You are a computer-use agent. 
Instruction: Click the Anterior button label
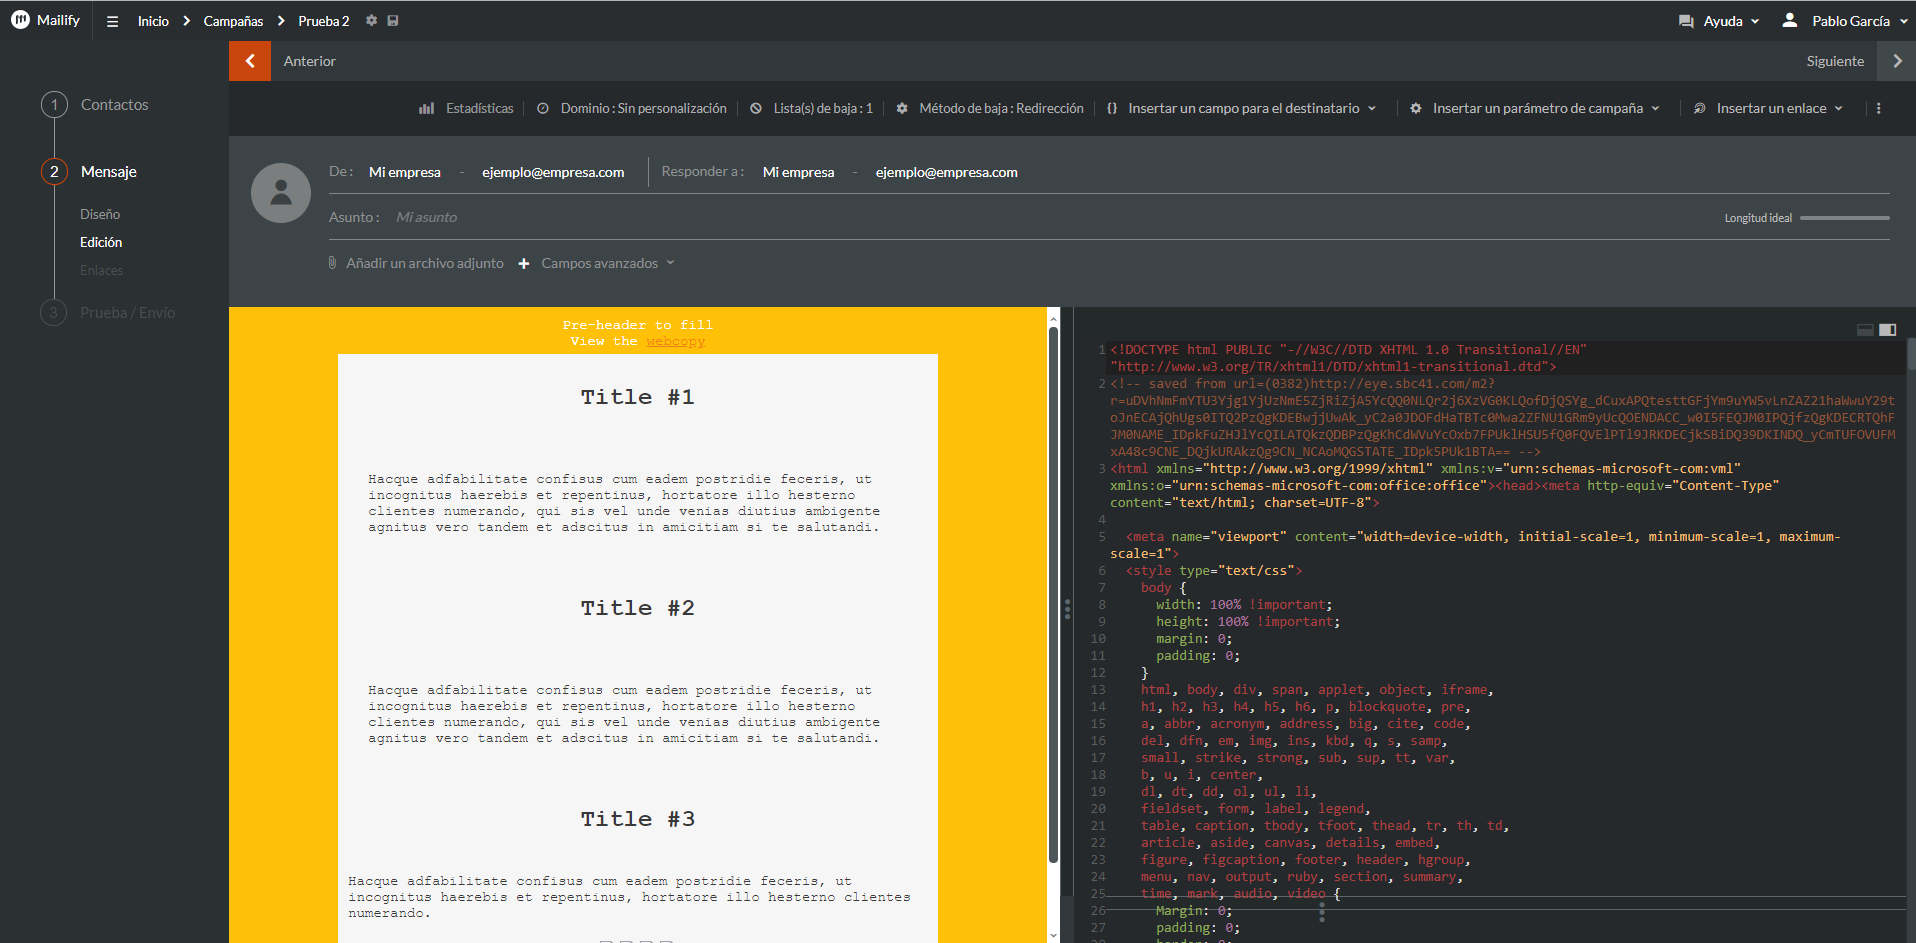click(x=310, y=61)
